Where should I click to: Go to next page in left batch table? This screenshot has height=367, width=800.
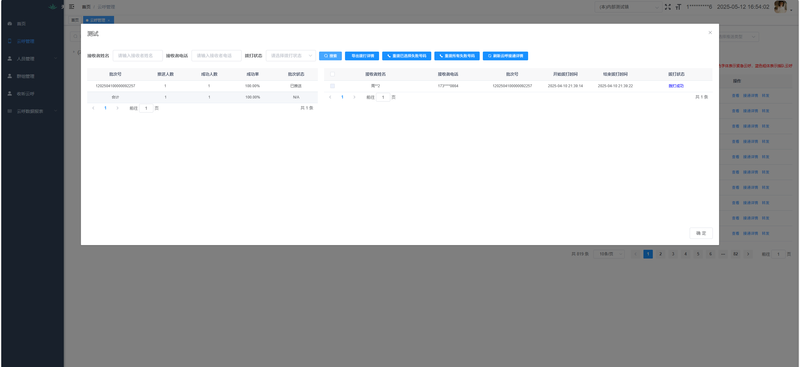pyautogui.click(x=117, y=108)
